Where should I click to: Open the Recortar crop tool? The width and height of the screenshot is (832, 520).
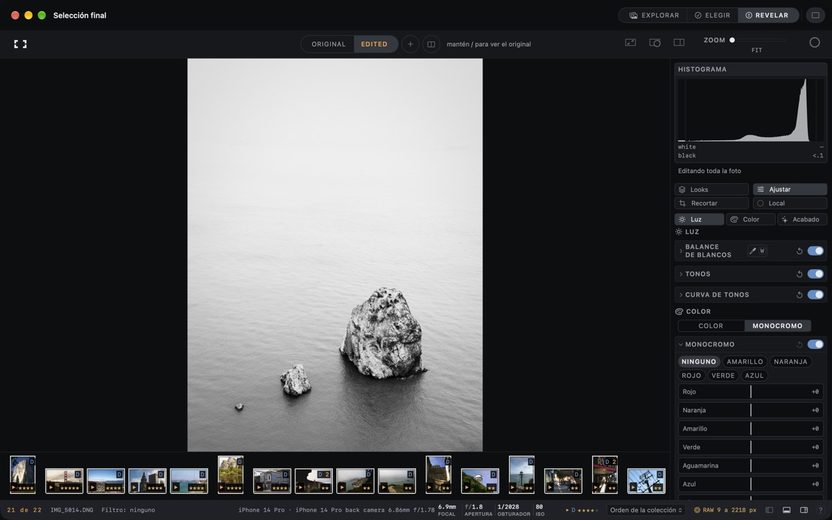point(712,203)
